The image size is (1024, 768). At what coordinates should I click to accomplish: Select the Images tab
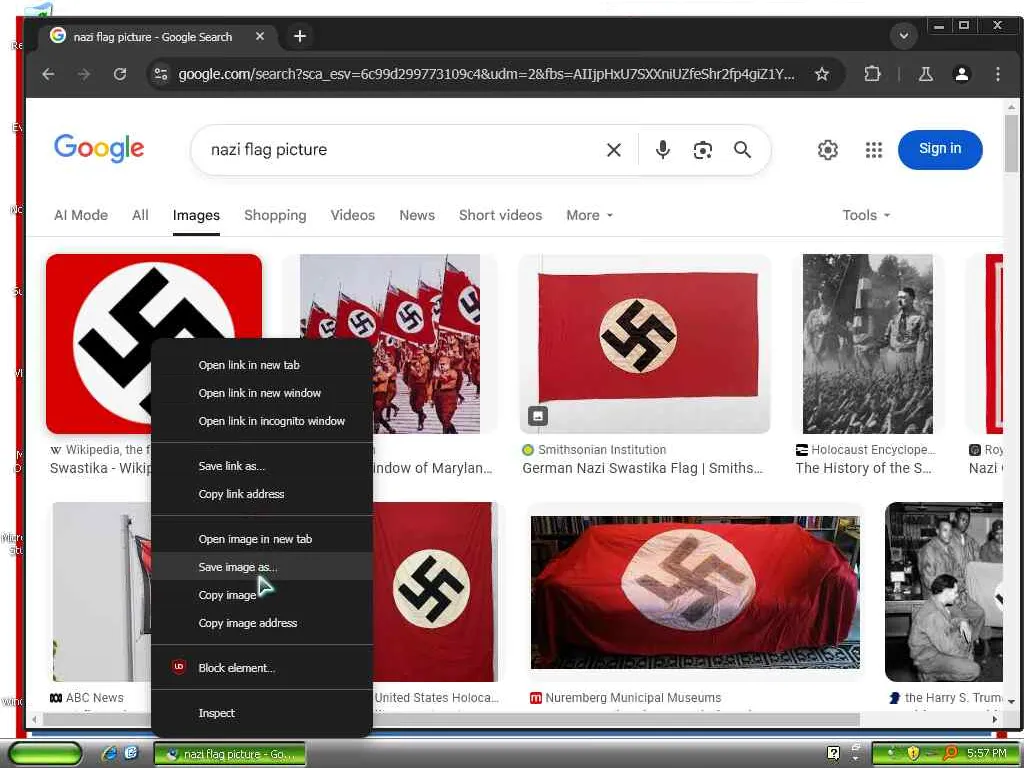tap(196, 216)
